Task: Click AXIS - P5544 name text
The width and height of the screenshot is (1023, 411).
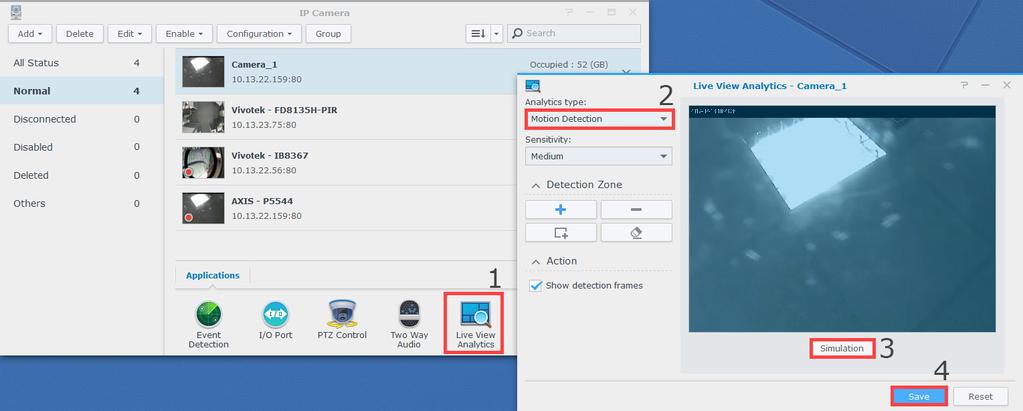Action: (x=264, y=202)
